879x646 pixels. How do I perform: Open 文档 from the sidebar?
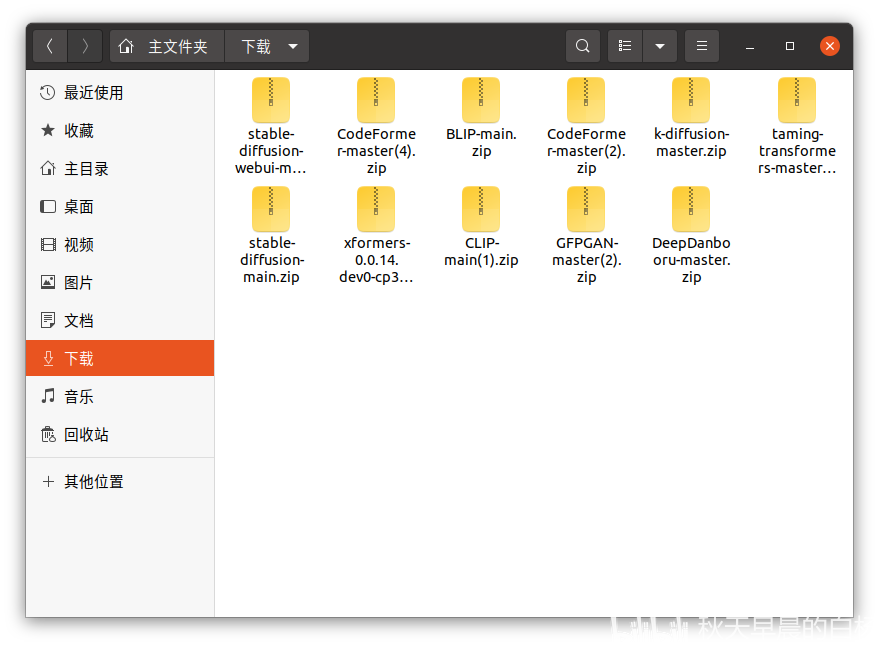pos(120,321)
